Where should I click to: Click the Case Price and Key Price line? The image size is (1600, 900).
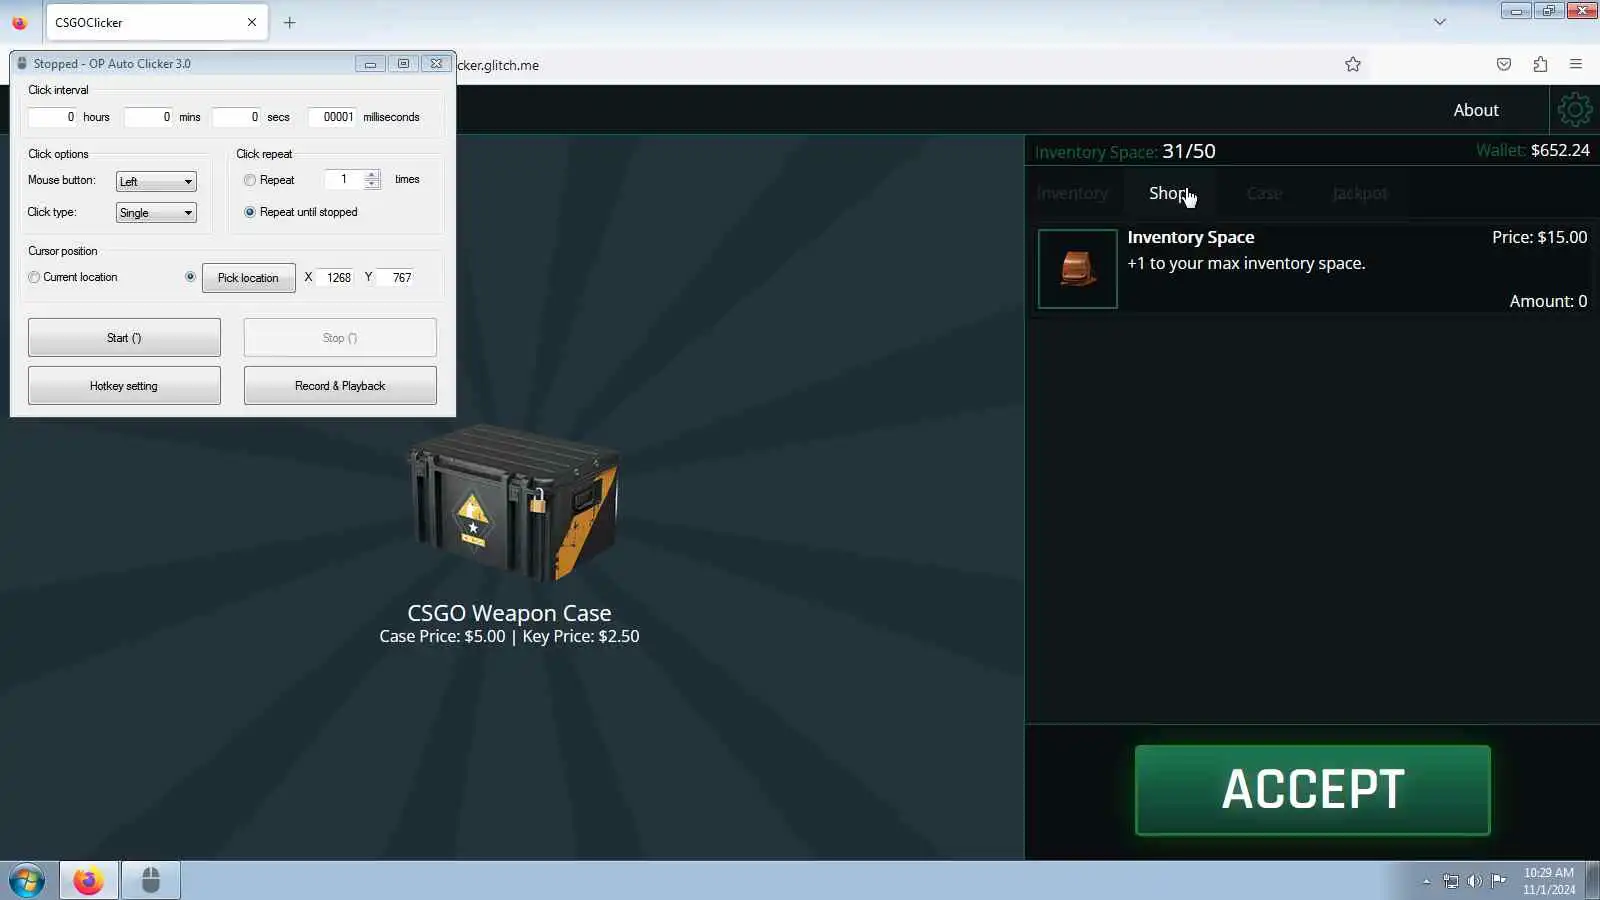tap(509, 636)
